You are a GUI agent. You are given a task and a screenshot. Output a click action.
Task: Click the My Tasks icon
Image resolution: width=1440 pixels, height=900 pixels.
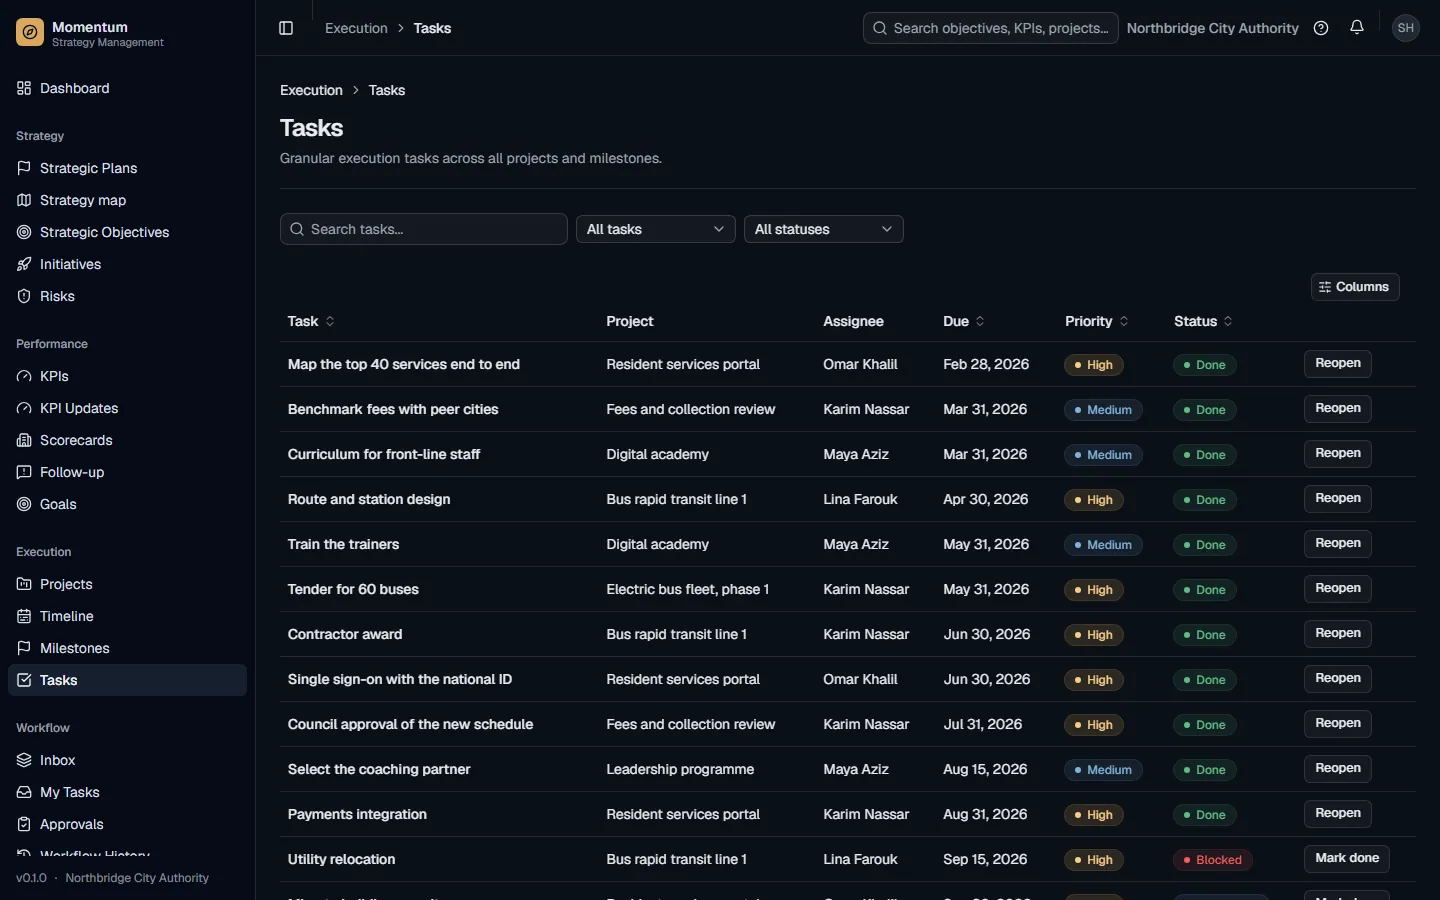click(x=24, y=792)
